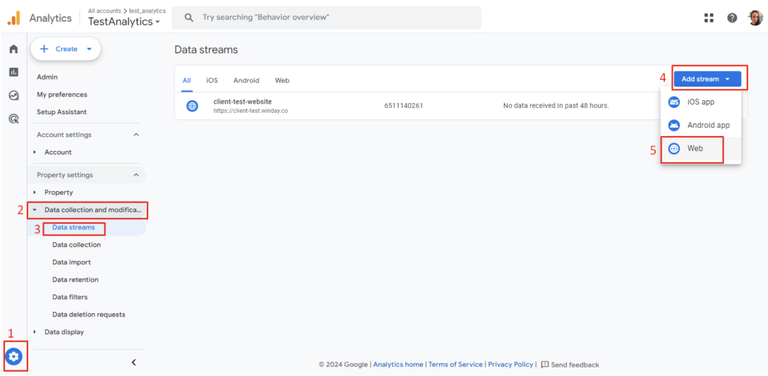Viewport: 768px width, 376px height.
Task: Click the Google Analytics logo
Action: (14, 18)
